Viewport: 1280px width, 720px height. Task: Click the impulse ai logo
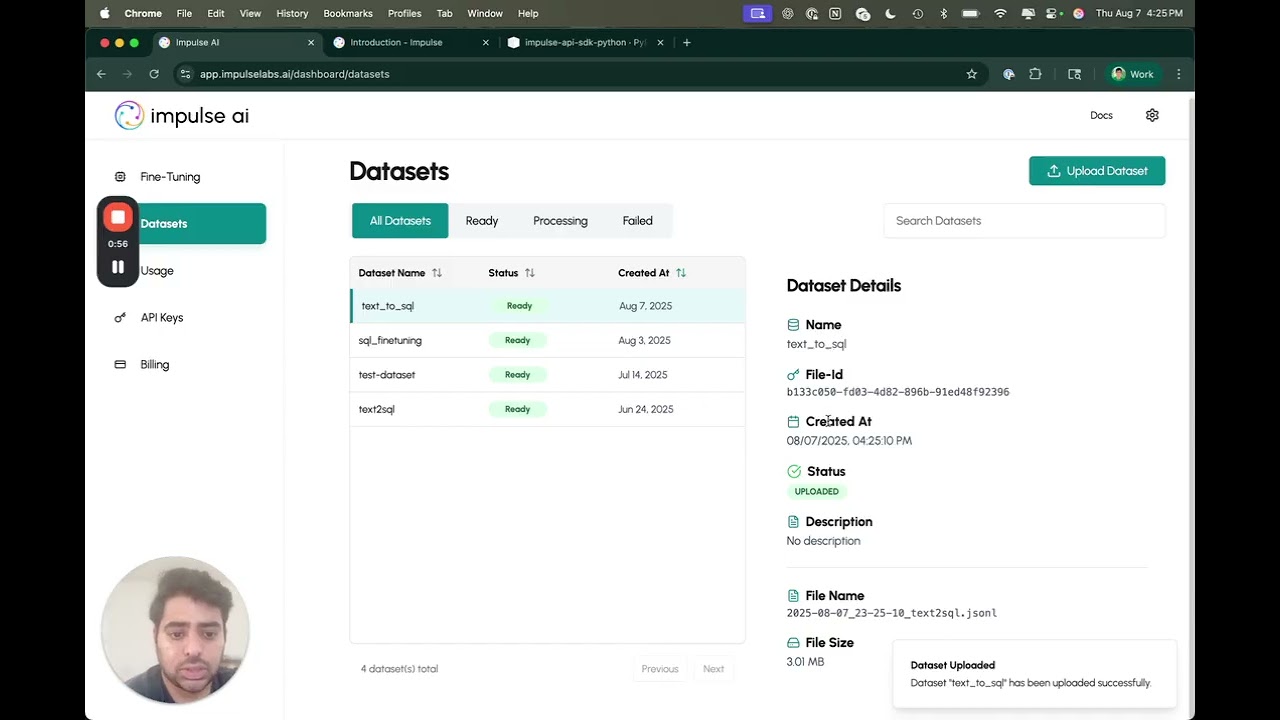[182, 116]
